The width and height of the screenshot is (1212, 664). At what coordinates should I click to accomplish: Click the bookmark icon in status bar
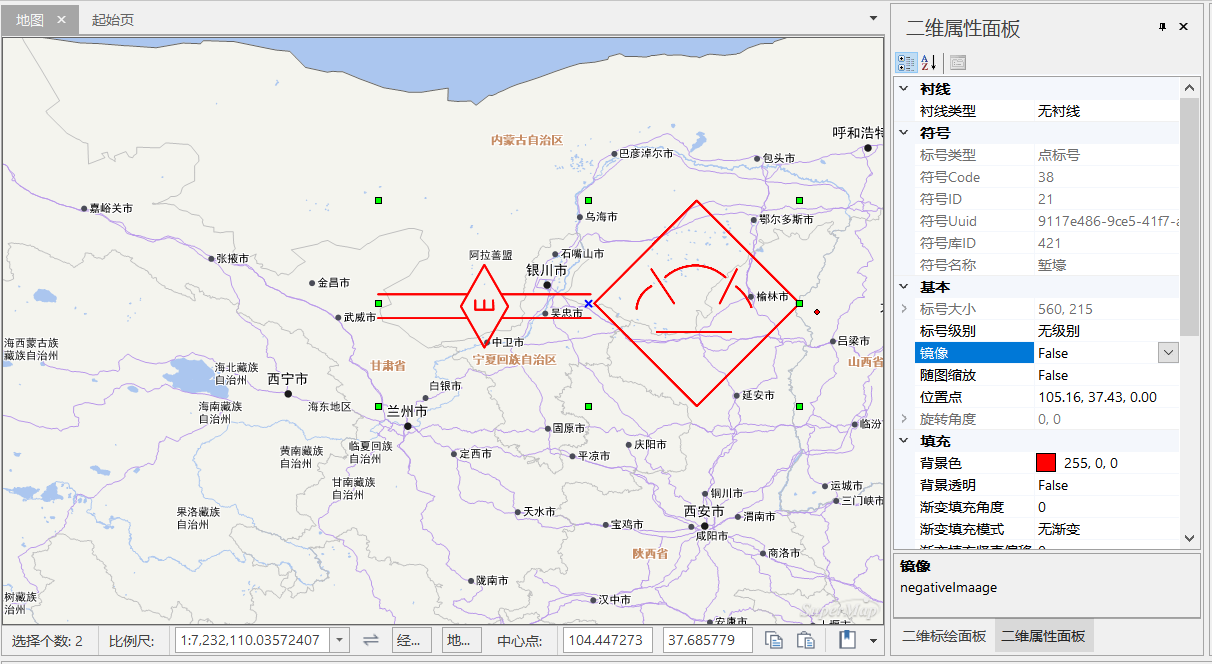click(x=848, y=640)
